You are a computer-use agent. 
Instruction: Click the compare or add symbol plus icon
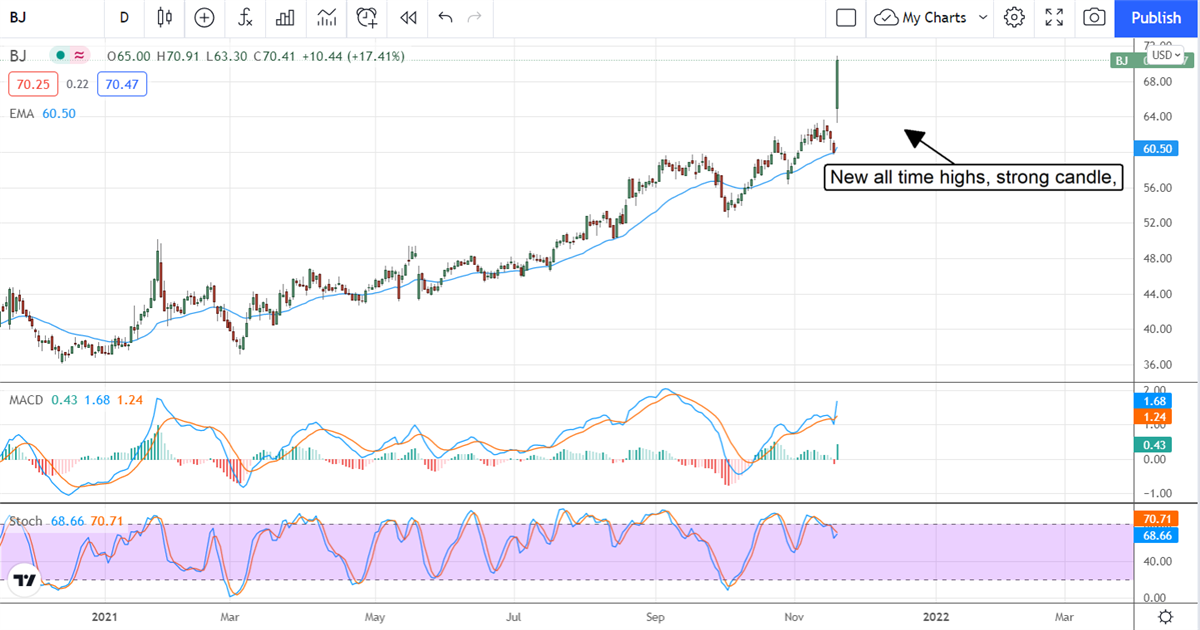(x=204, y=17)
